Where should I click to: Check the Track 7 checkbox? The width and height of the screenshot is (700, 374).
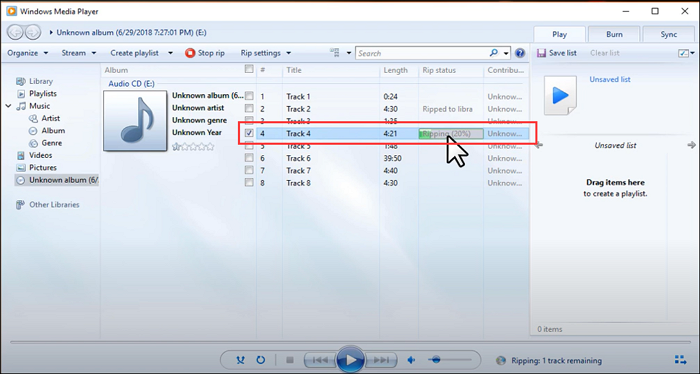(249, 170)
